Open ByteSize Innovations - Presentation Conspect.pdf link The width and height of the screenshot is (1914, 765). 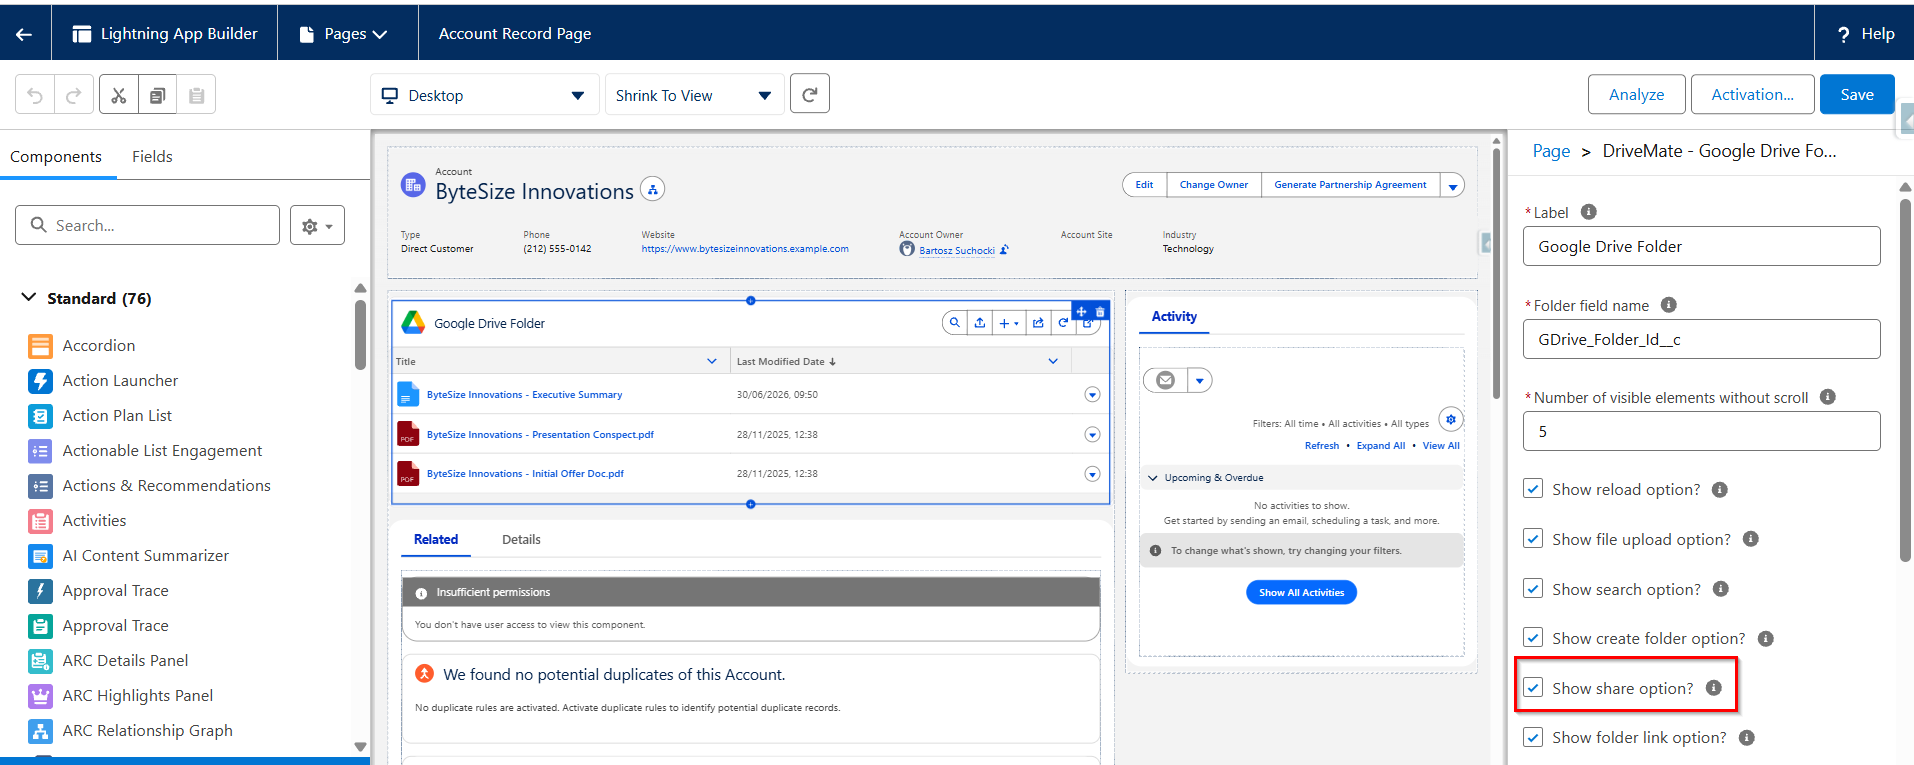tap(540, 435)
